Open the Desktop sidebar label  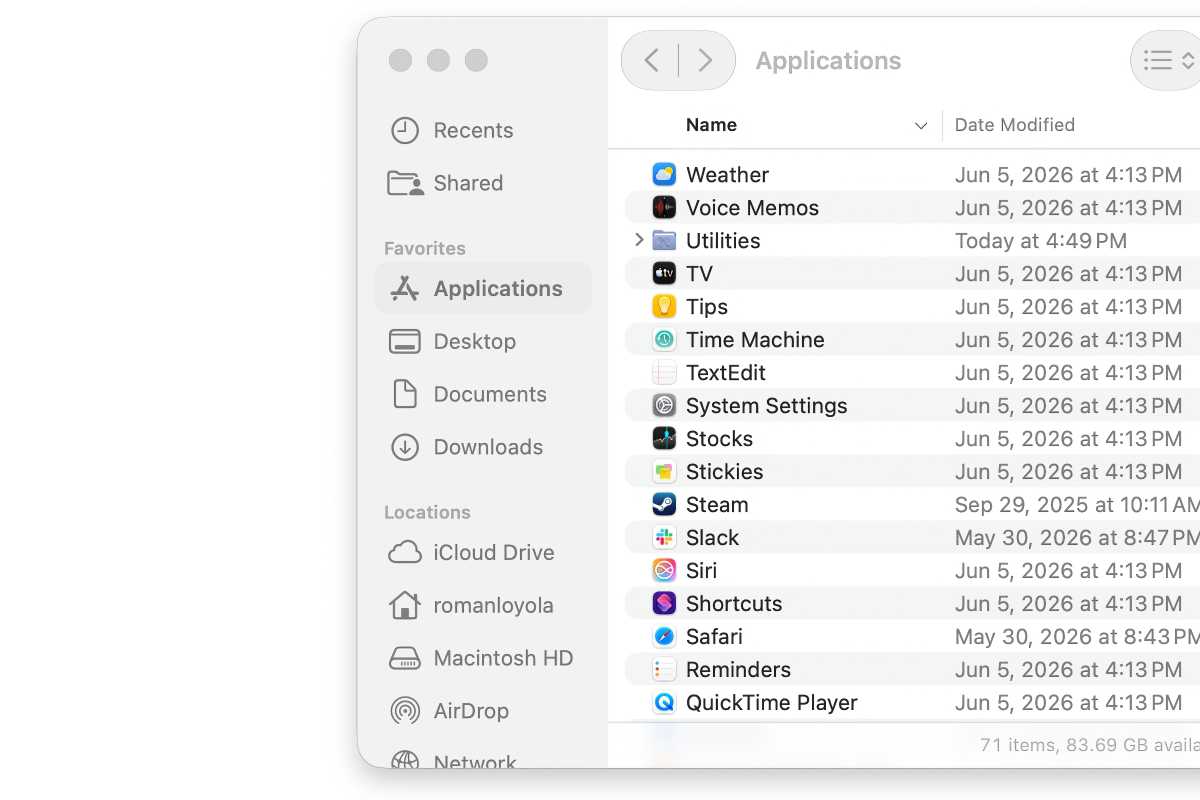[x=475, y=342]
